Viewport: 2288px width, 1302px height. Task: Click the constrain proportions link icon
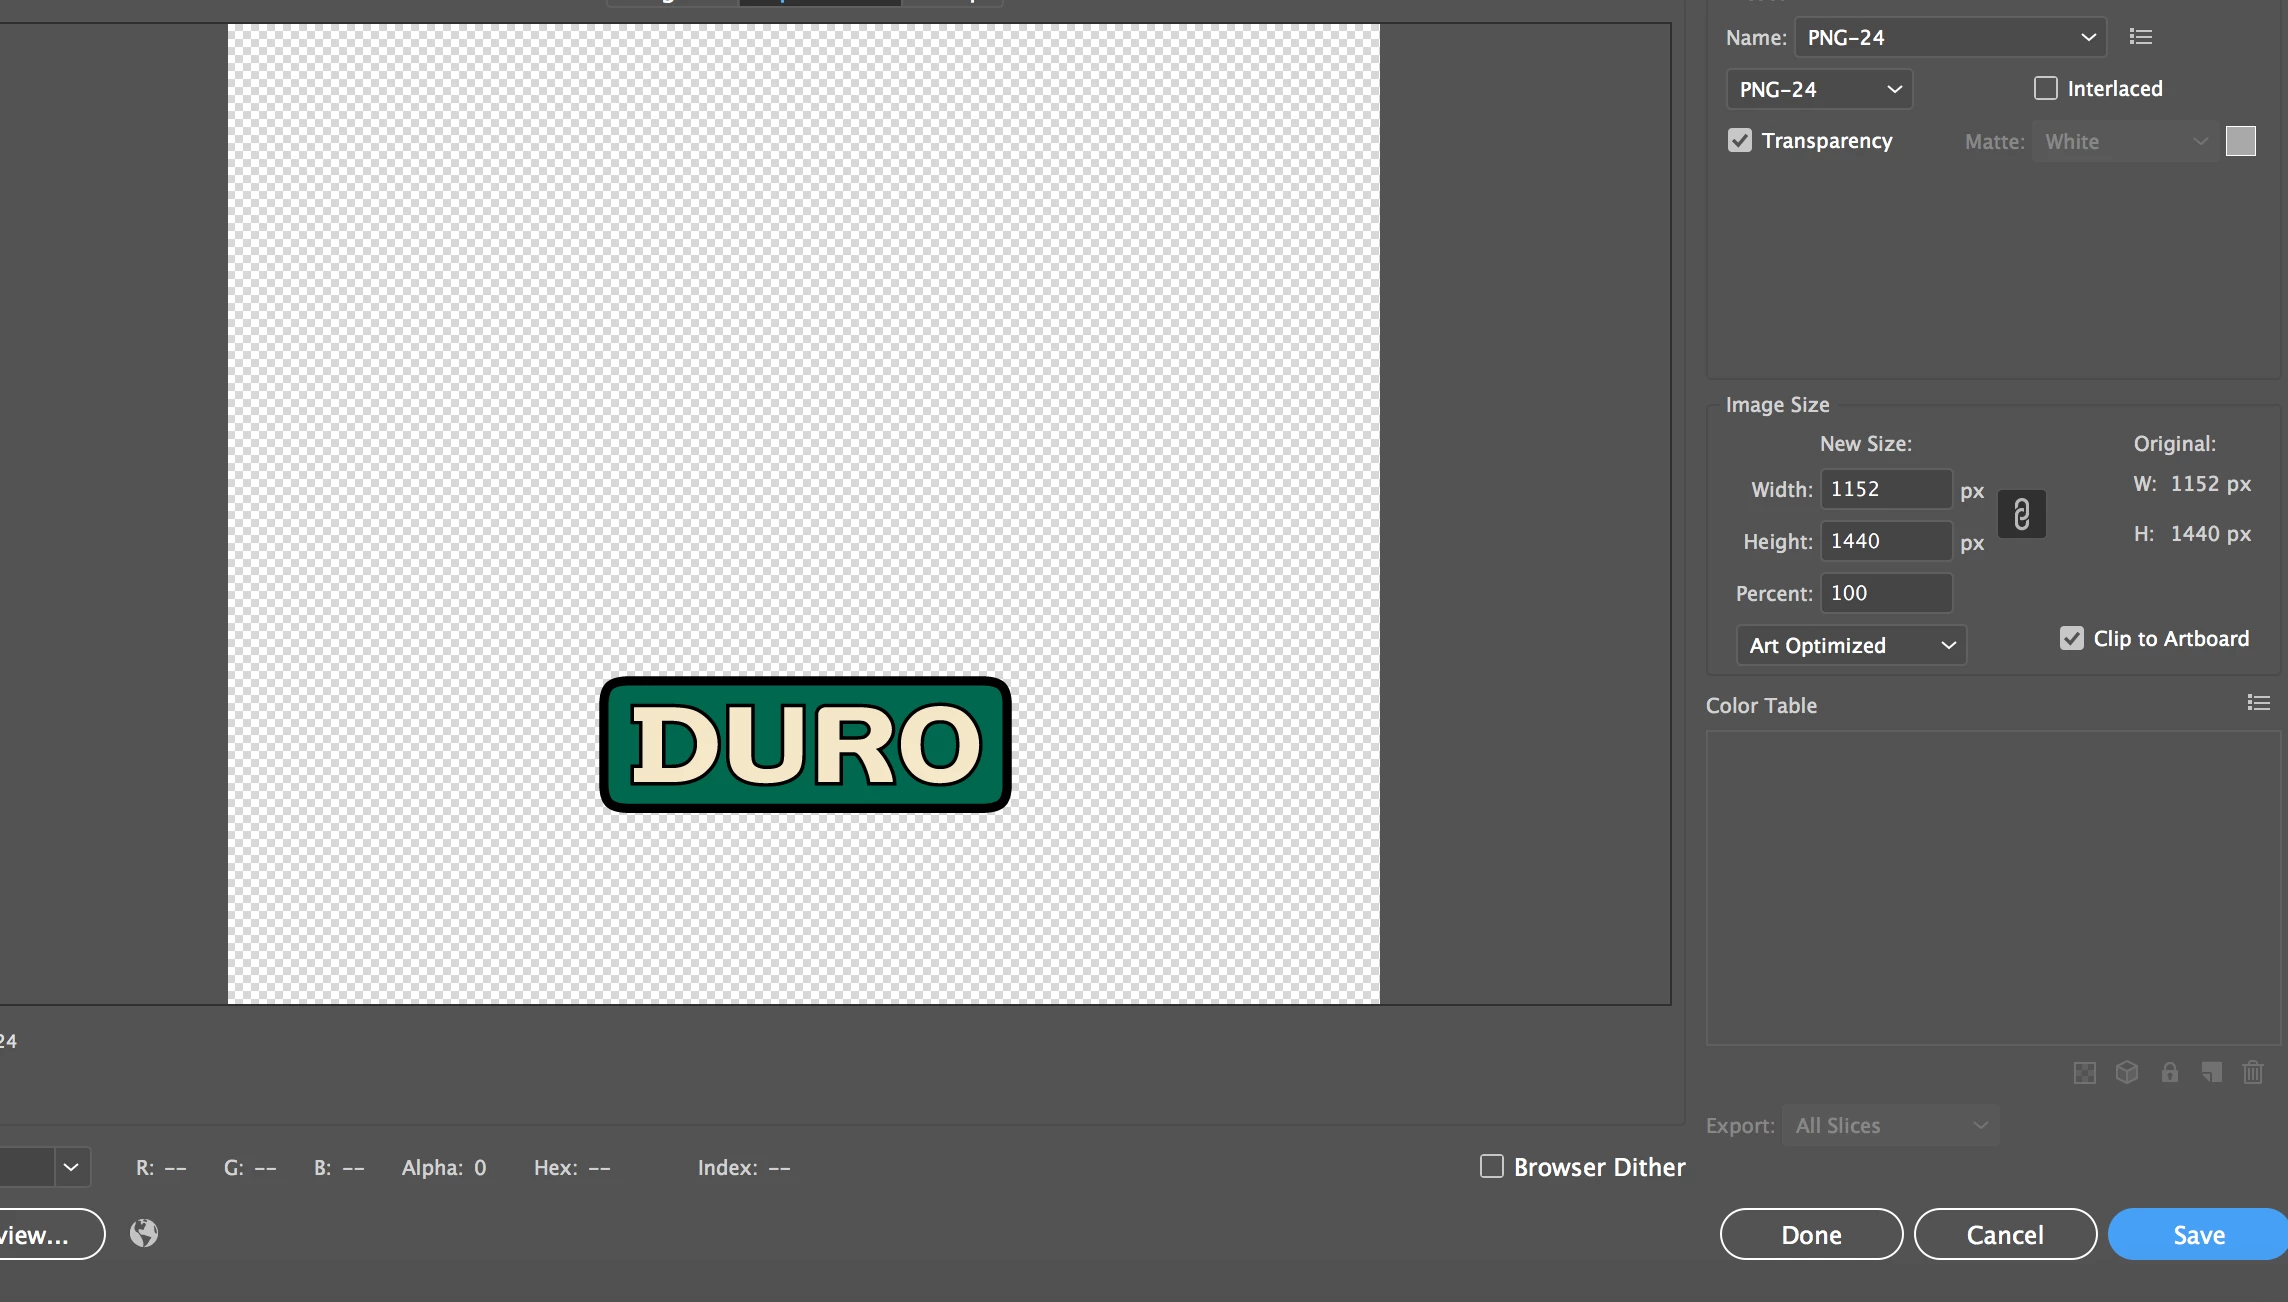(2021, 514)
